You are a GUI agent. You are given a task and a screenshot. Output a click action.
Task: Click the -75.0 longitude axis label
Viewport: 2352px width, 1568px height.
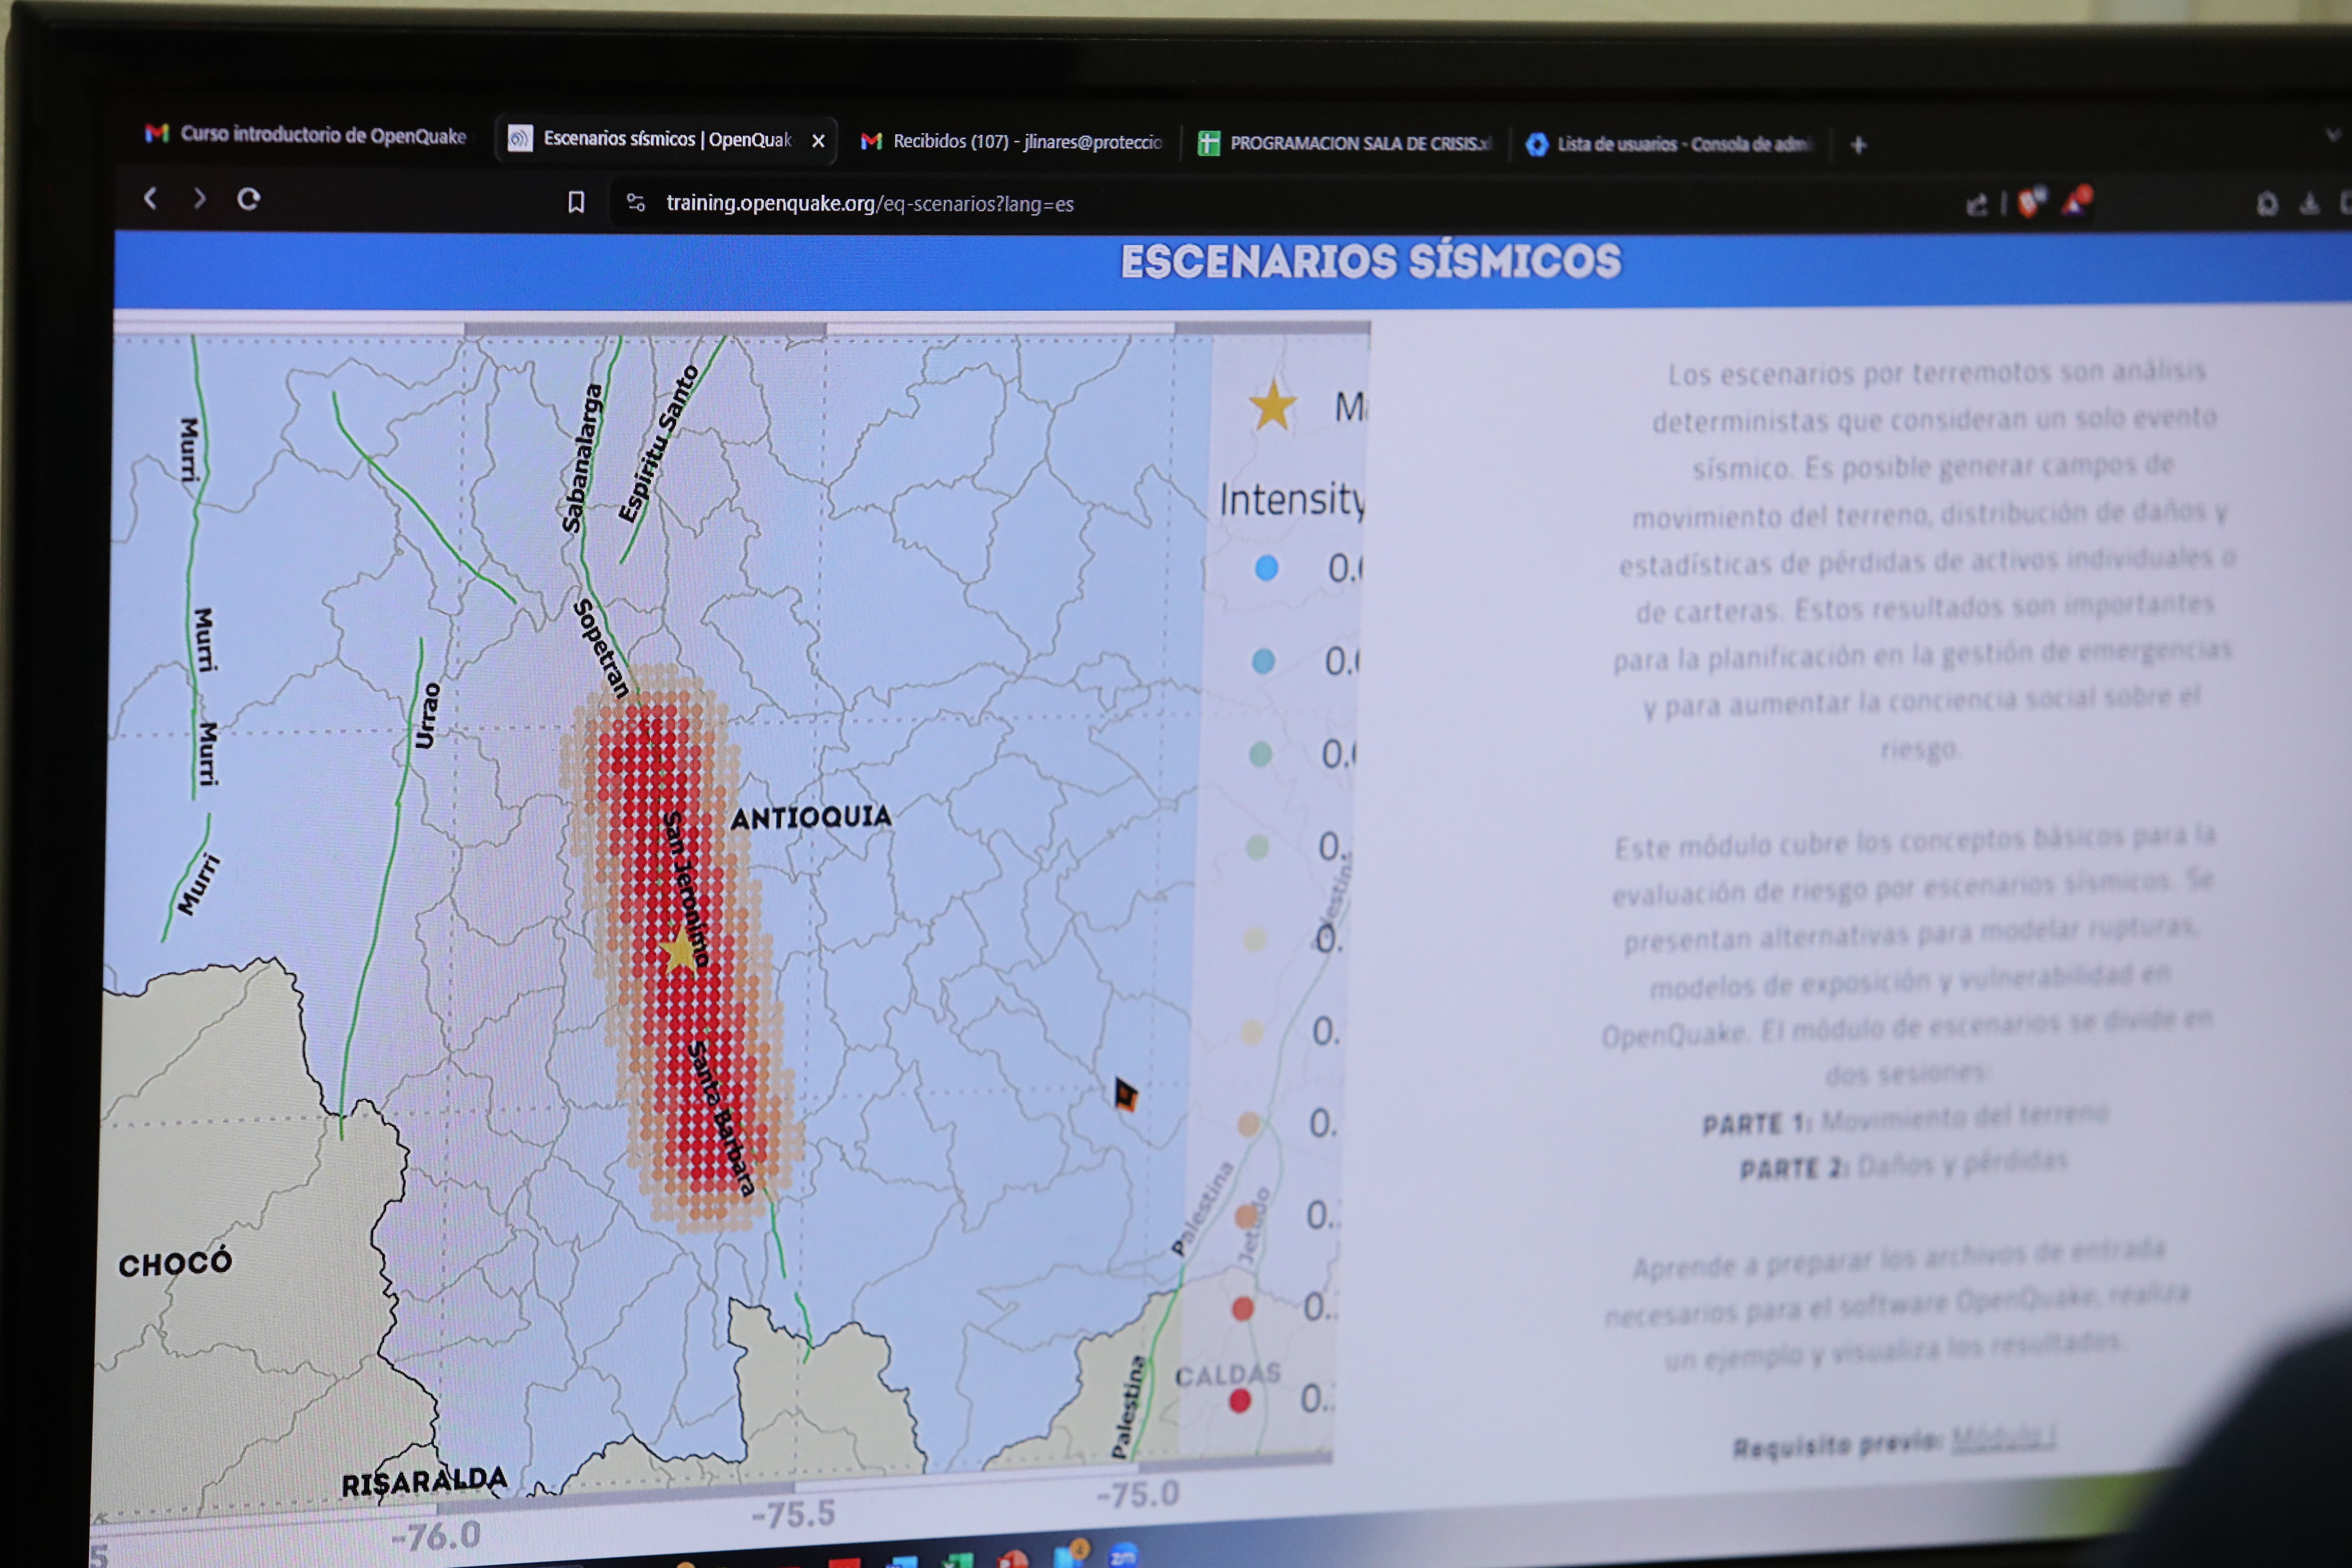1138,1494
